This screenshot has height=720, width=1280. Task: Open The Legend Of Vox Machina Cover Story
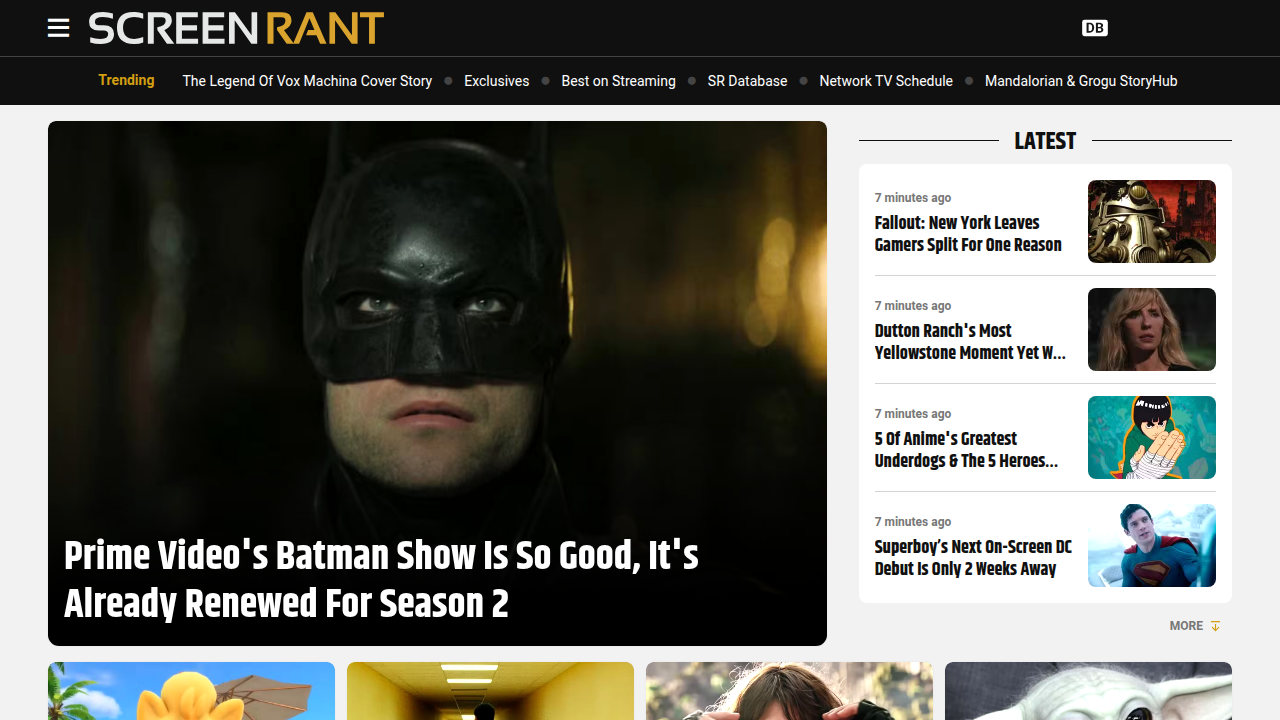coord(307,81)
